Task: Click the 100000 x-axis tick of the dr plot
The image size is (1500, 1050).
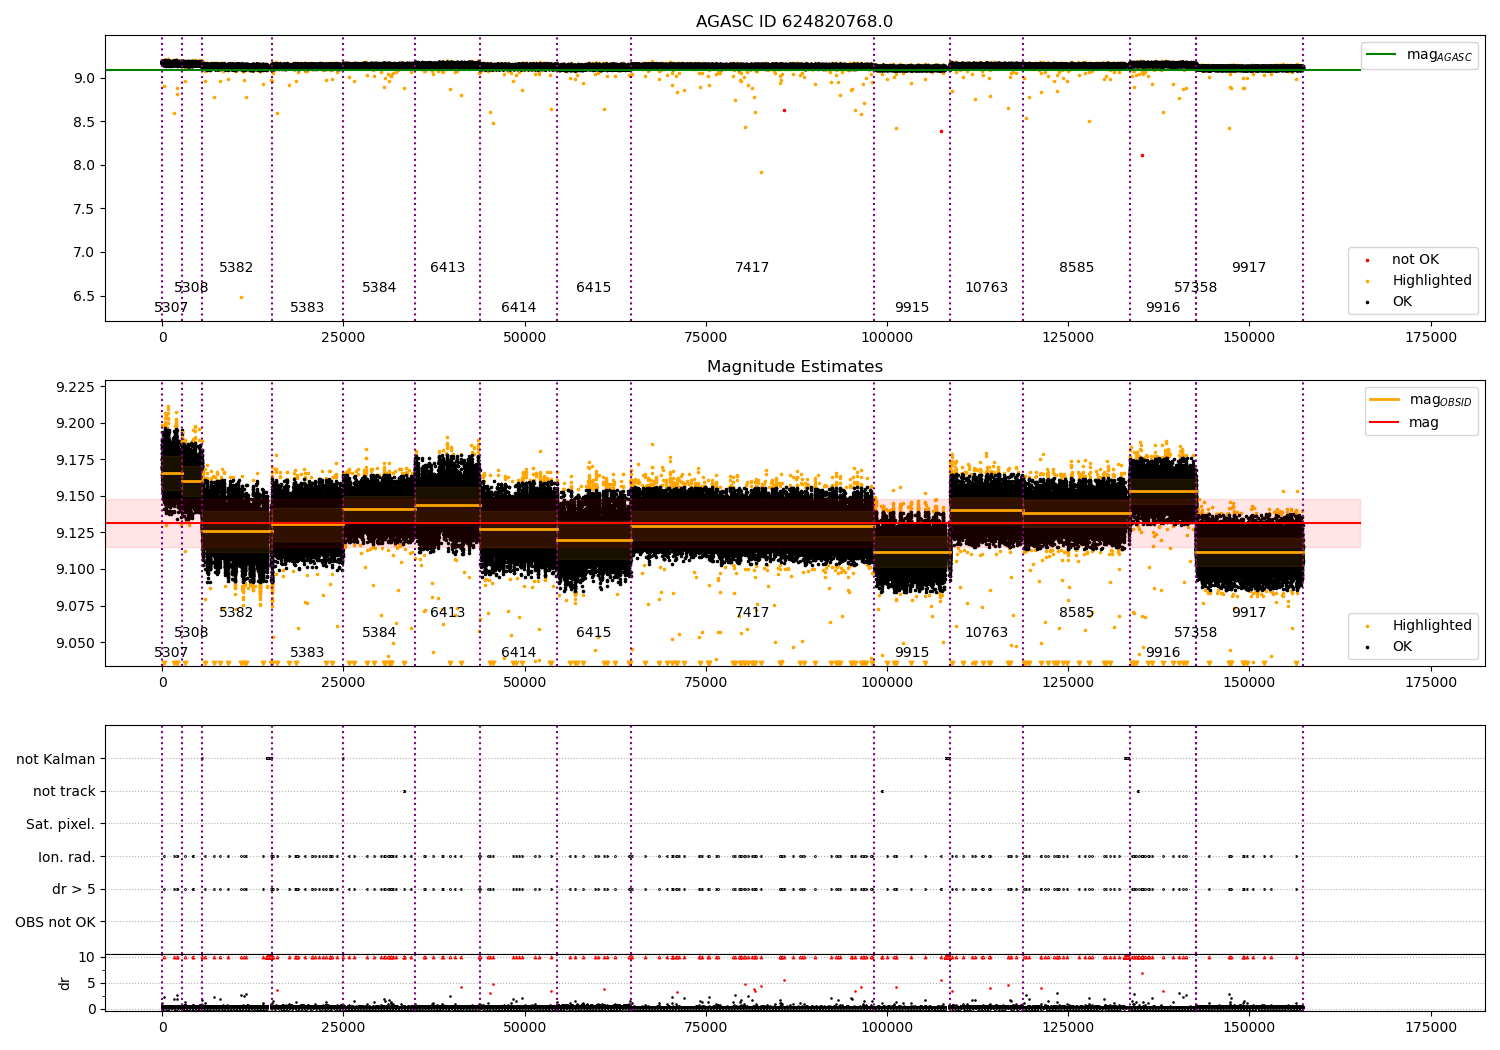Action: (887, 1026)
